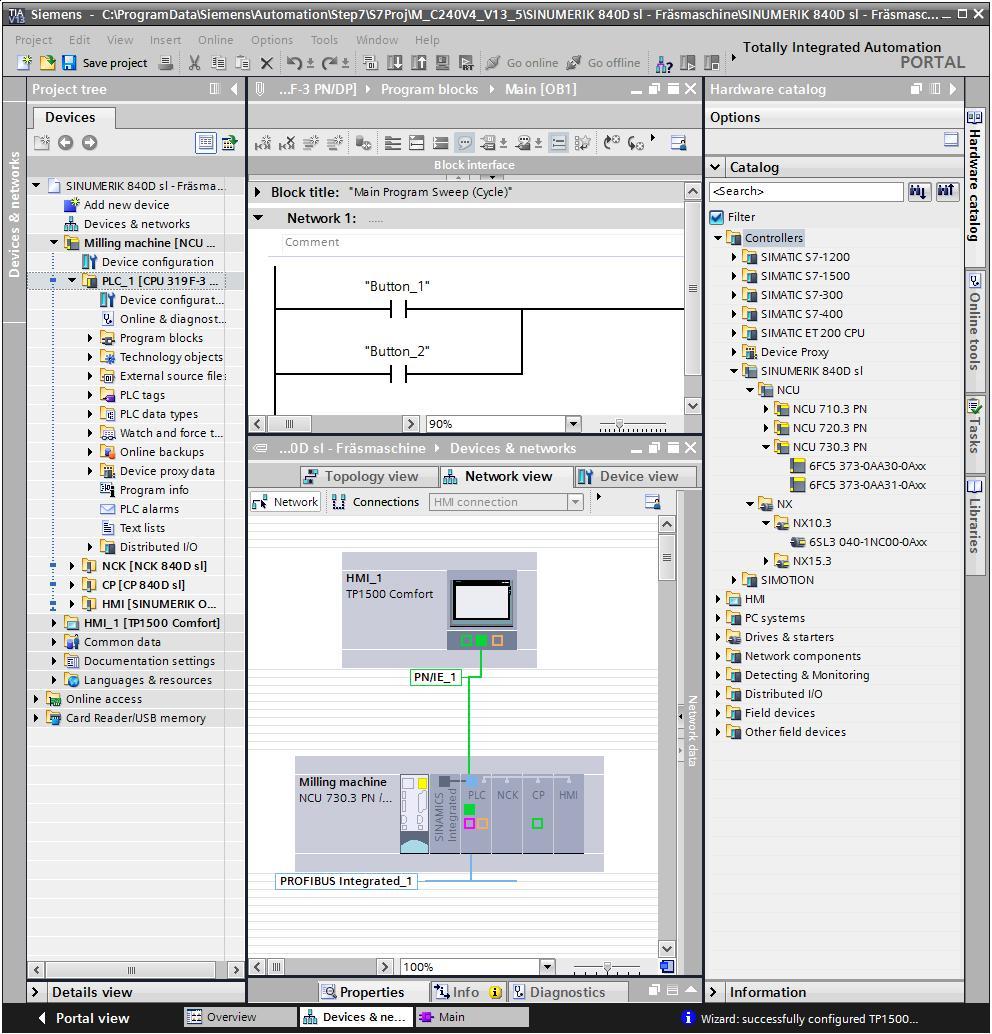Click the Overview taskbar button

(240, 1017)
